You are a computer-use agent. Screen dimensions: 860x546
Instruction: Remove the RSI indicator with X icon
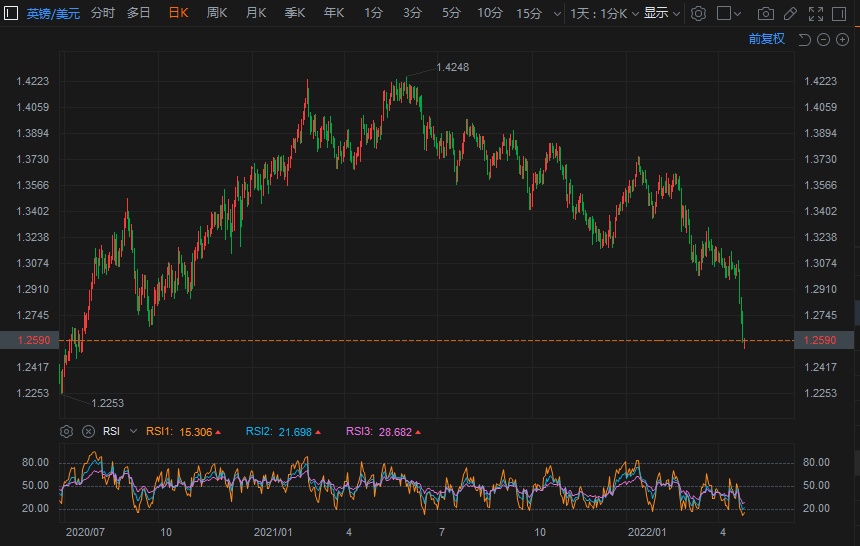tap(87, 432)
